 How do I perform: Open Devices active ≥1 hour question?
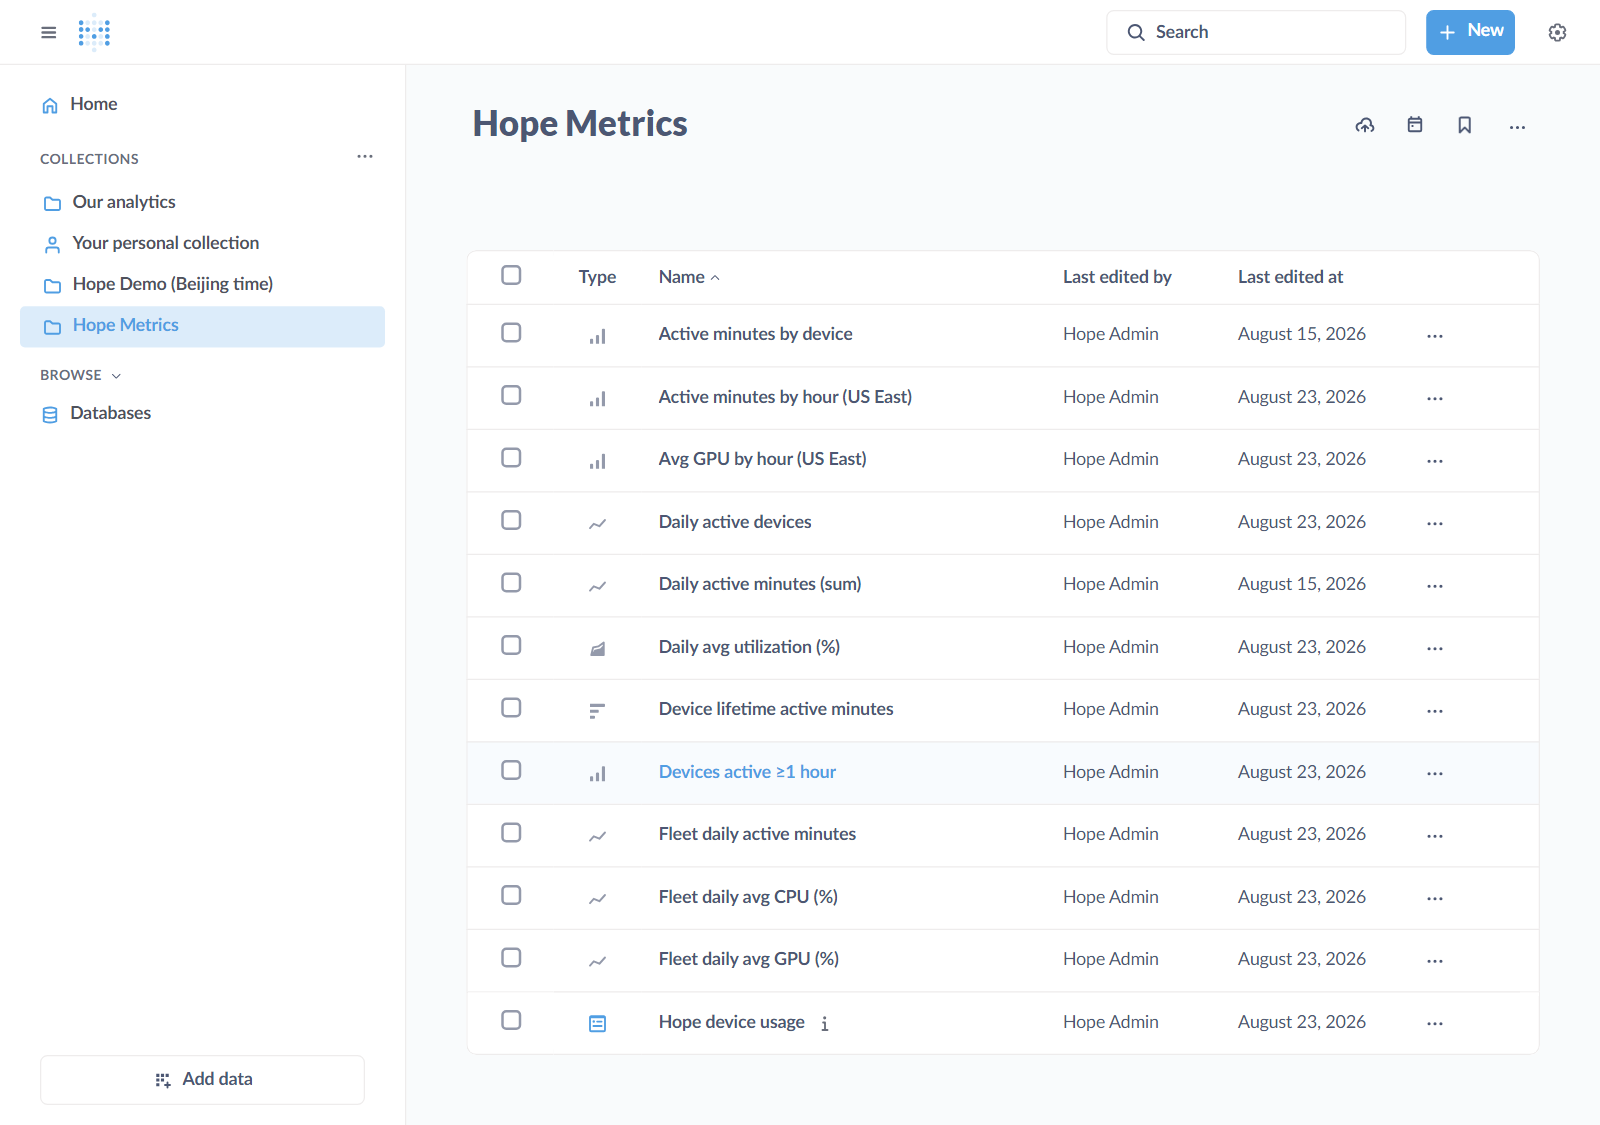click(x=747, y=772)
